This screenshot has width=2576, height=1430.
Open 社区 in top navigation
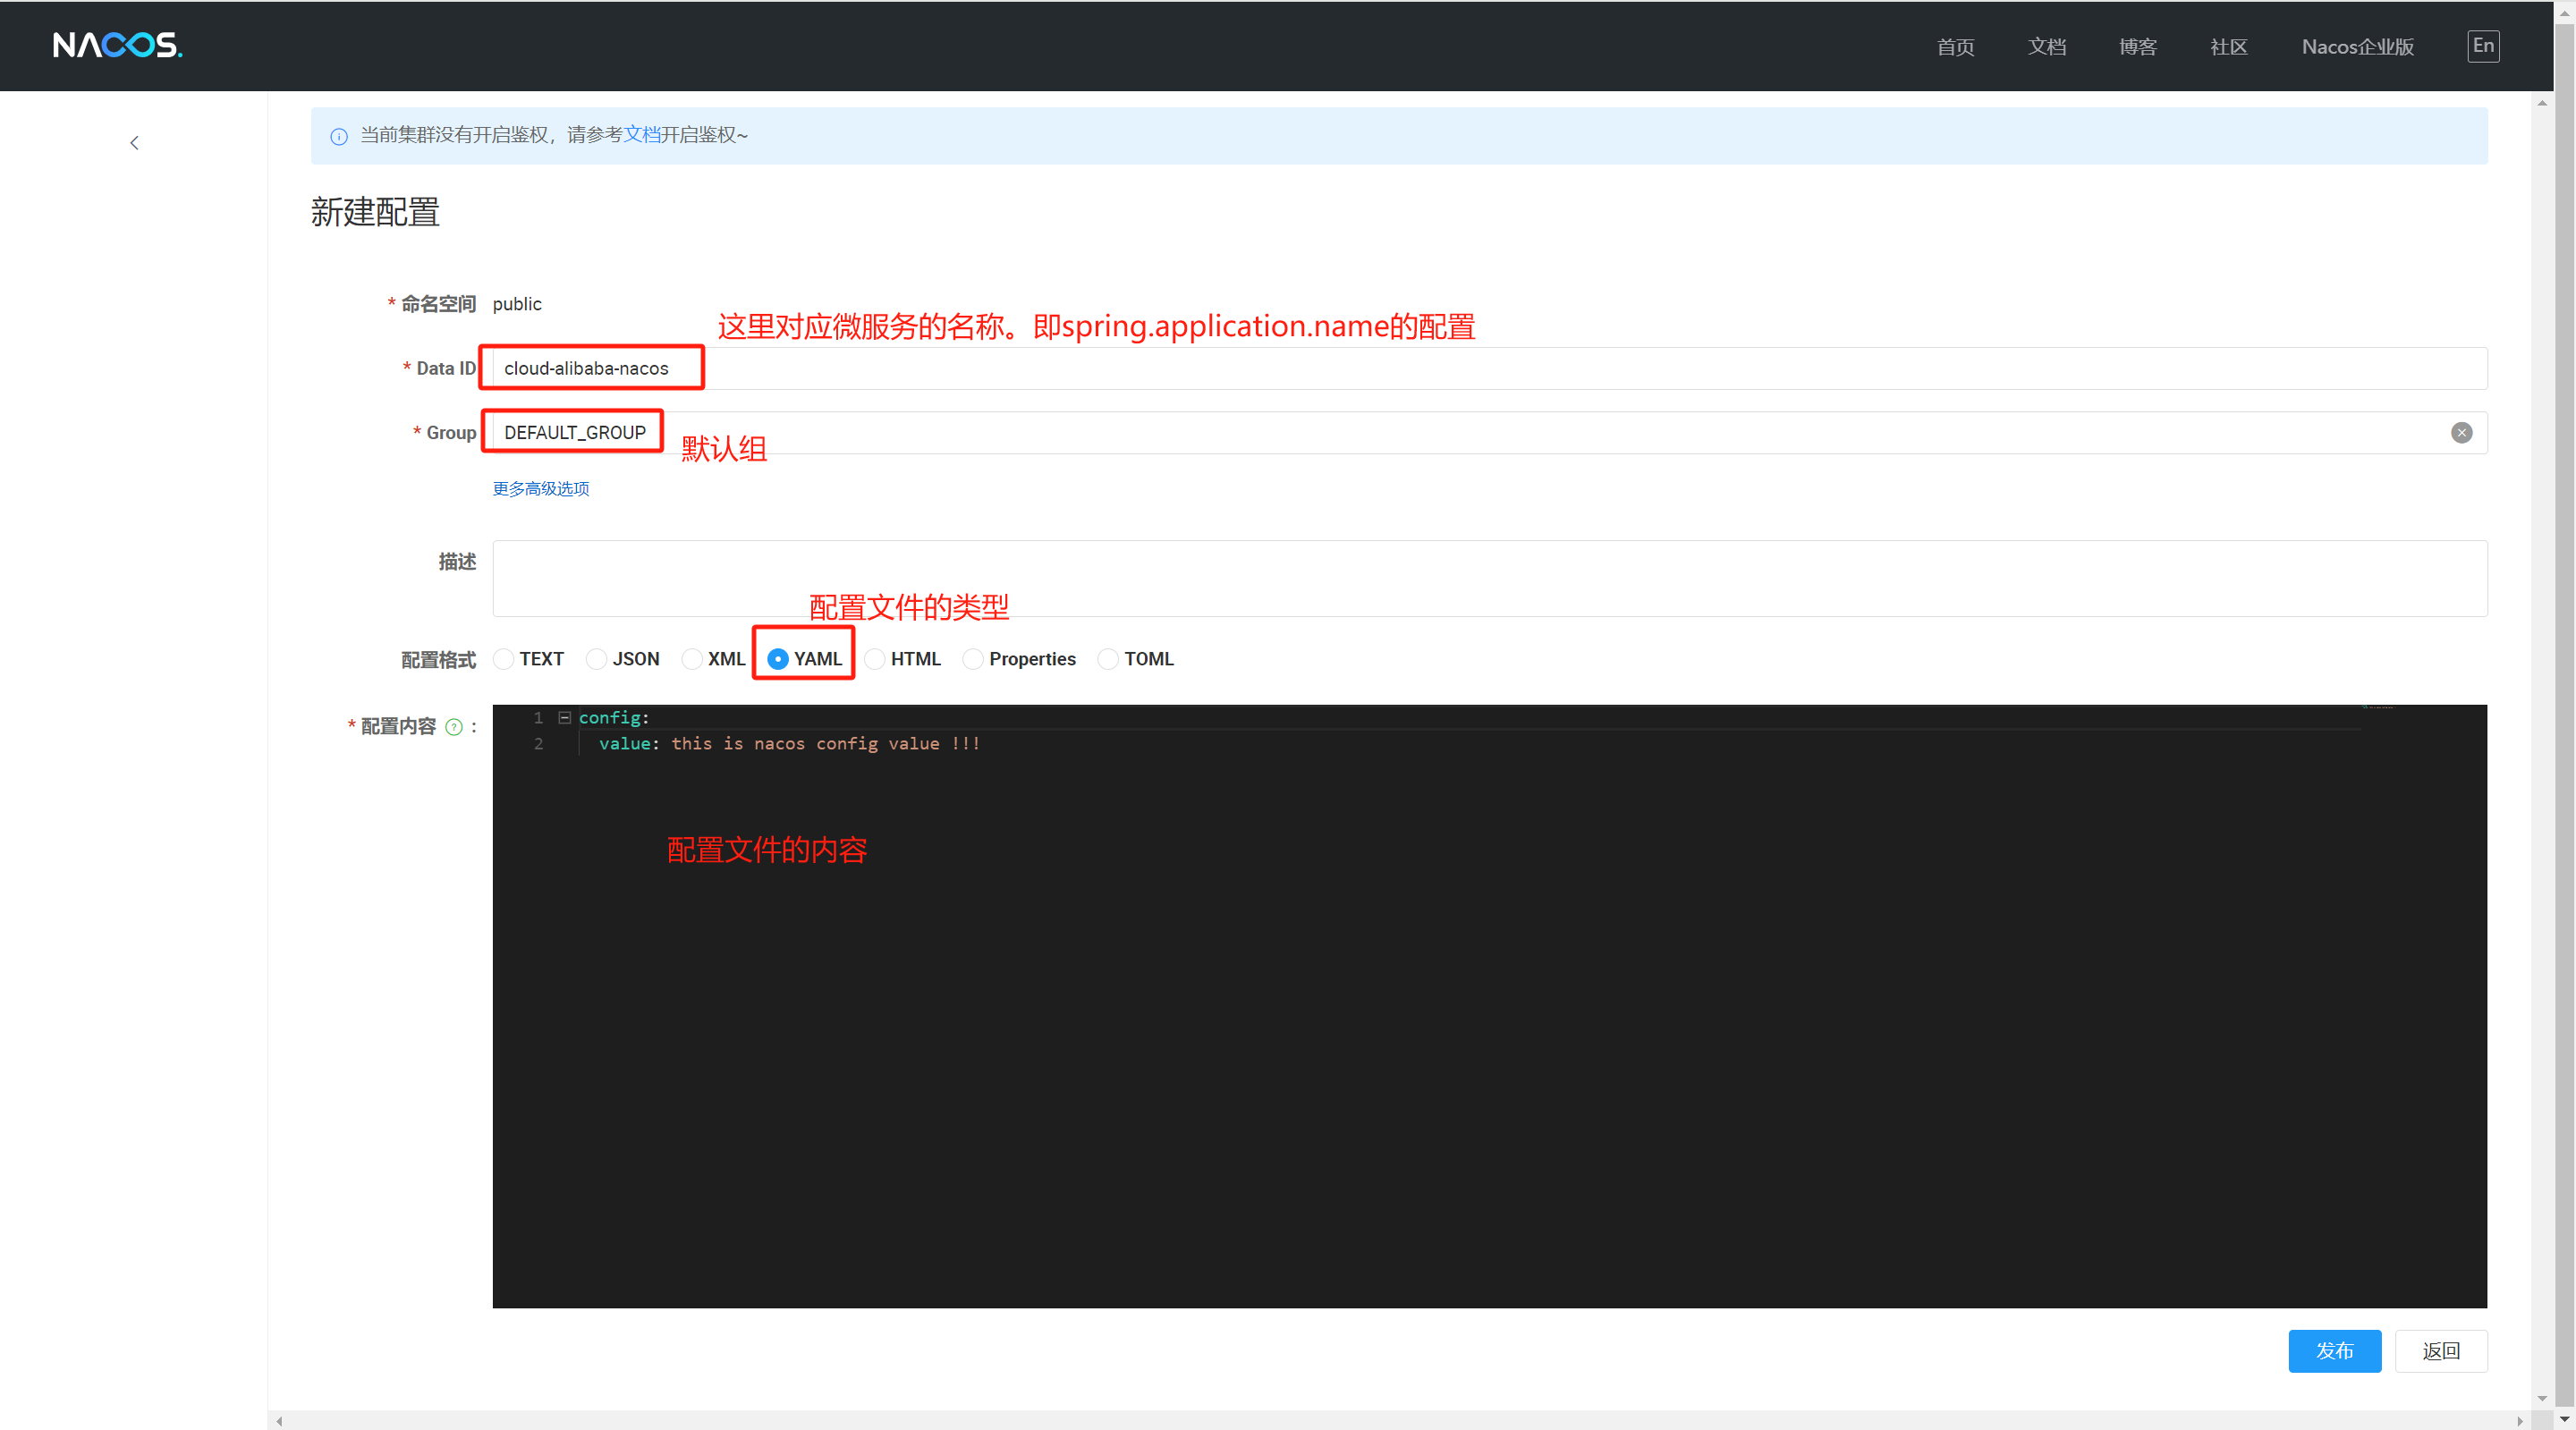coord(2228,47)
